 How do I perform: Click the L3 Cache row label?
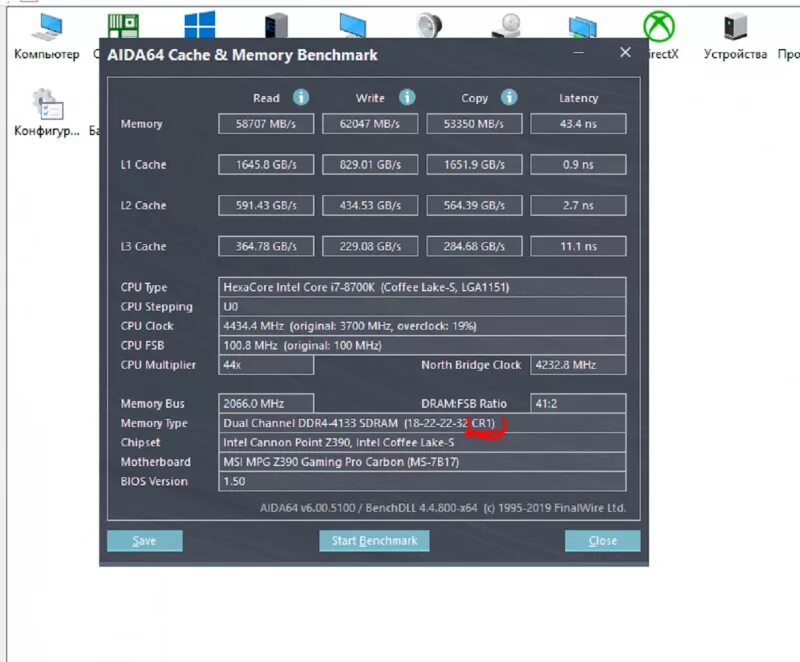pyautogui.click(x=143, y=246)
